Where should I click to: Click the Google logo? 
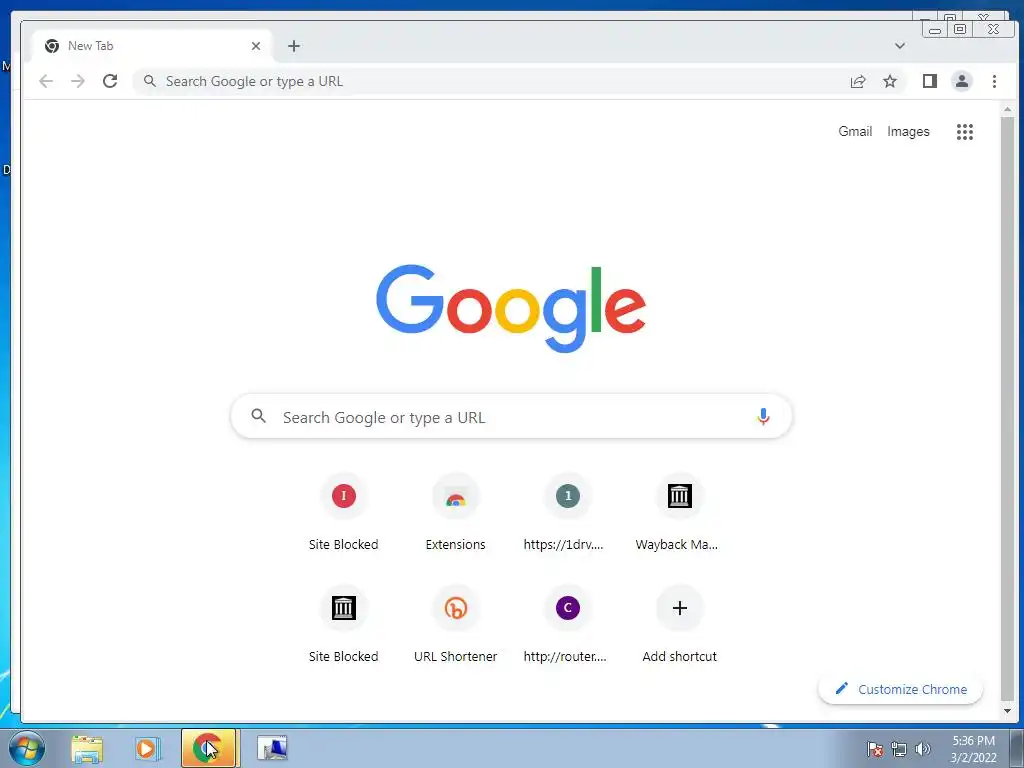pyautogui.click(x=511, y=308)
